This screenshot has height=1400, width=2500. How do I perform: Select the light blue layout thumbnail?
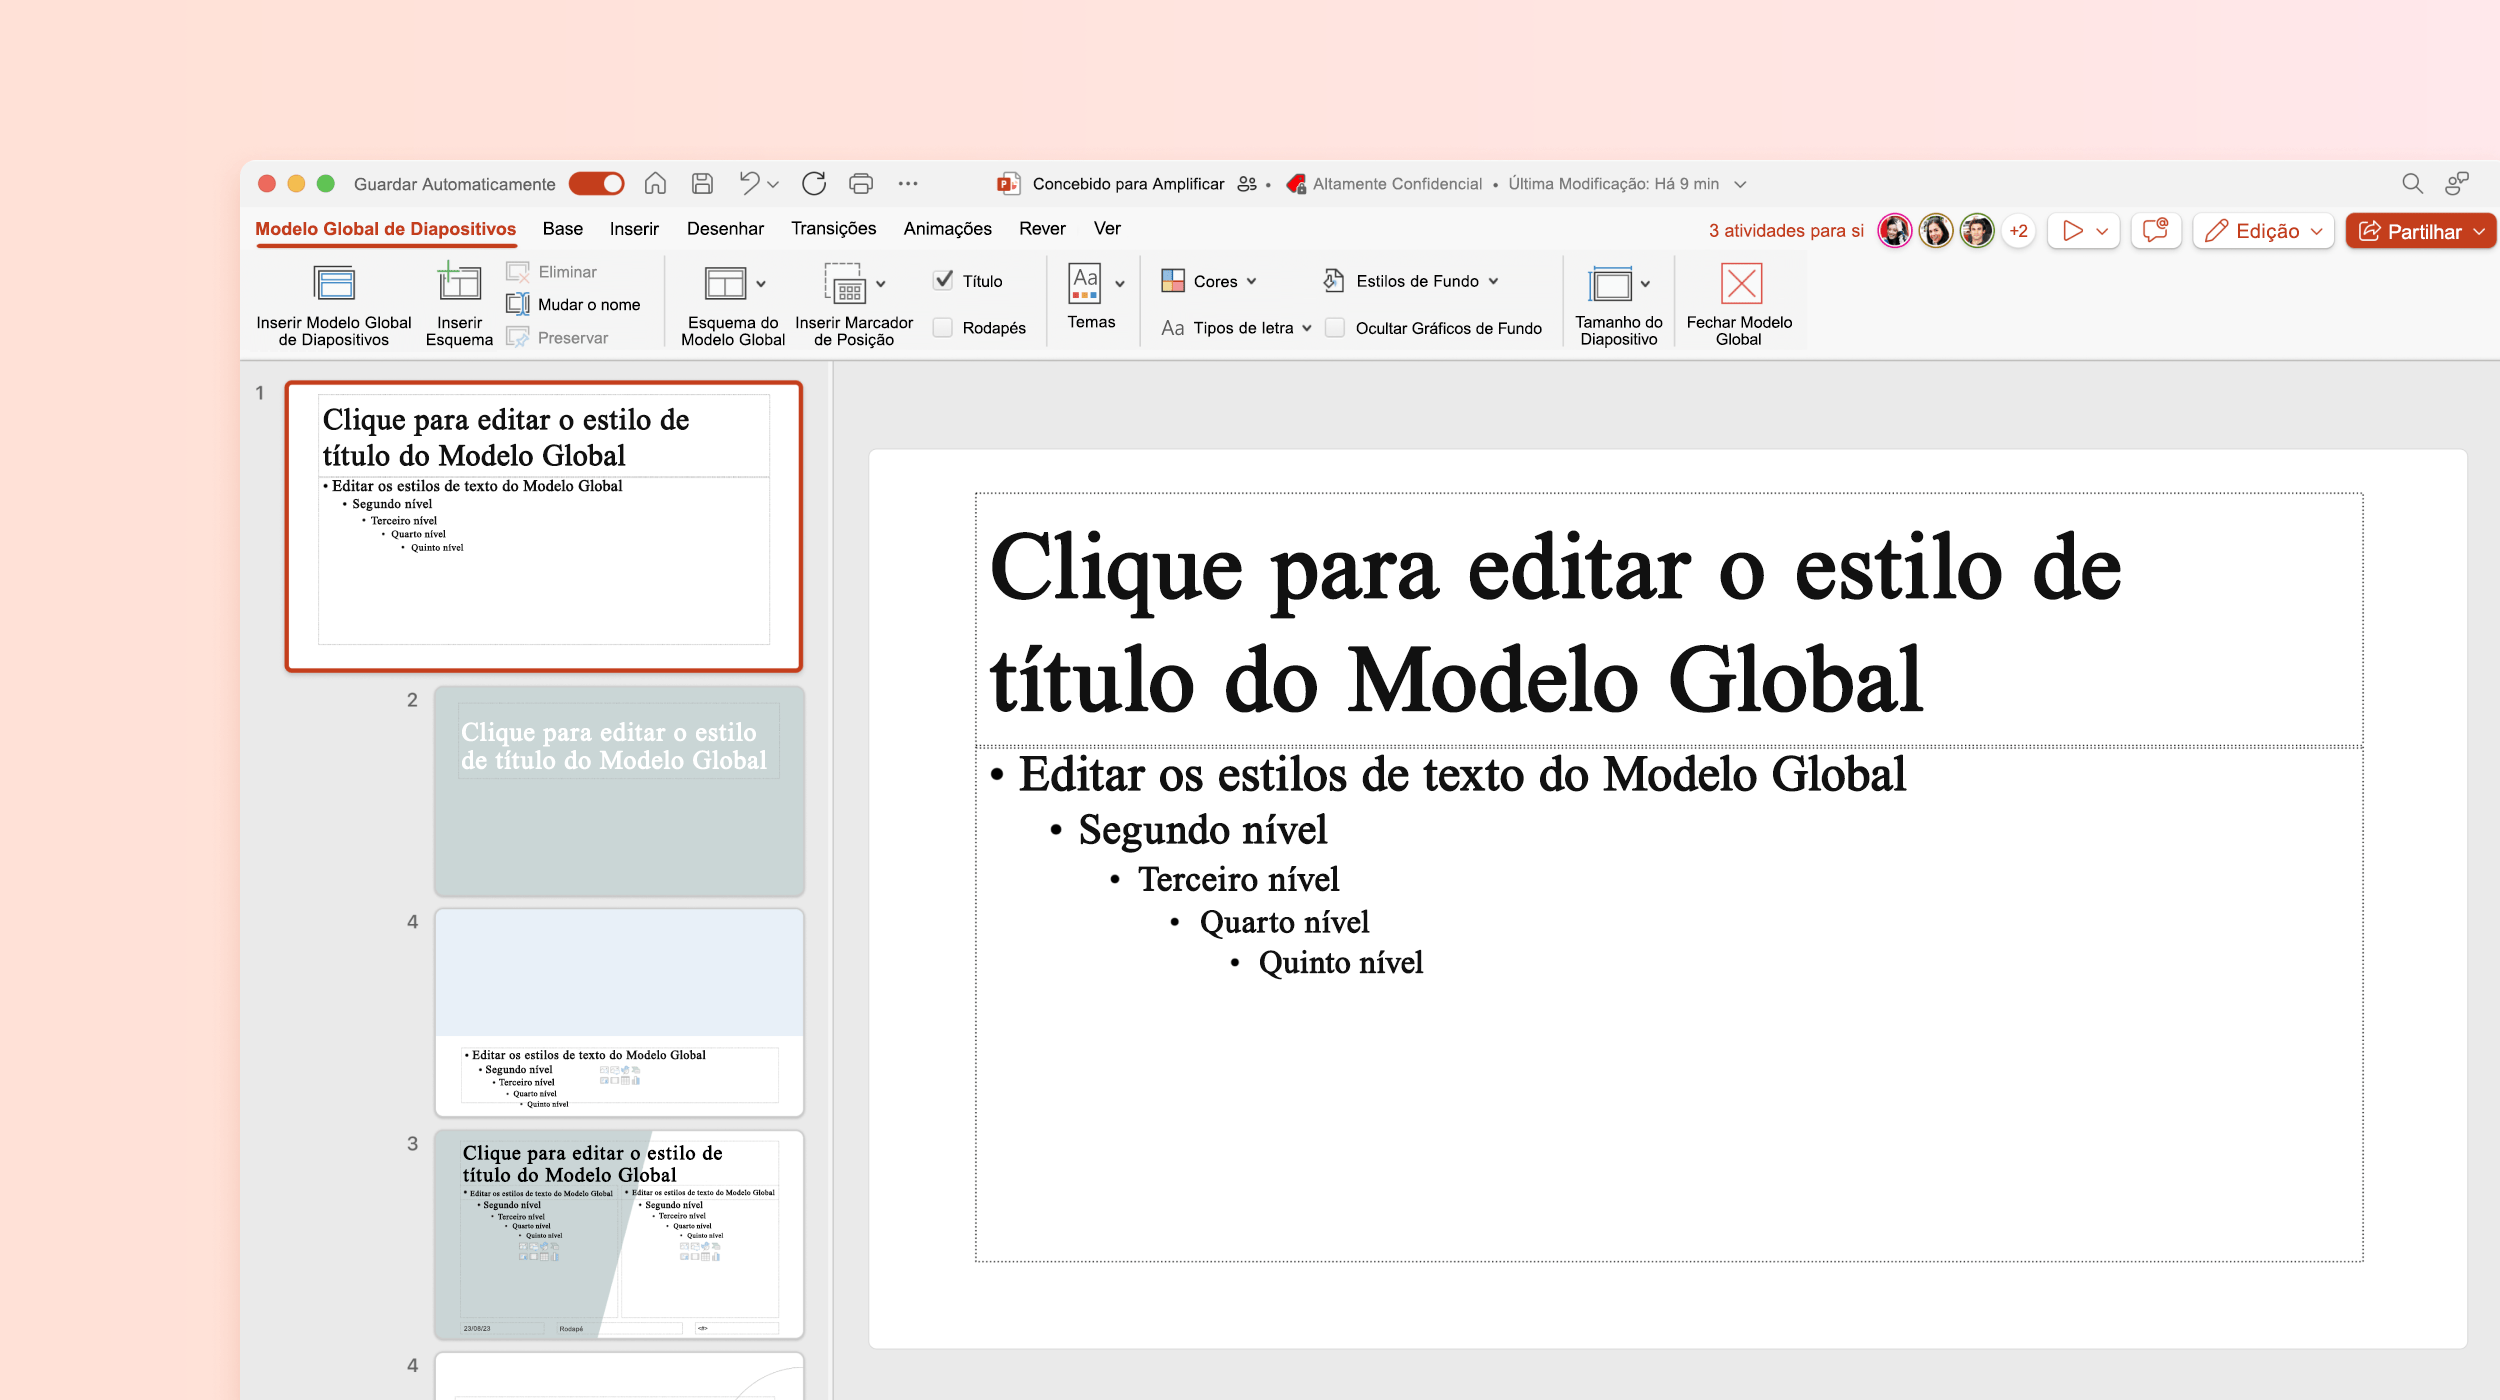coord(619,1012)
